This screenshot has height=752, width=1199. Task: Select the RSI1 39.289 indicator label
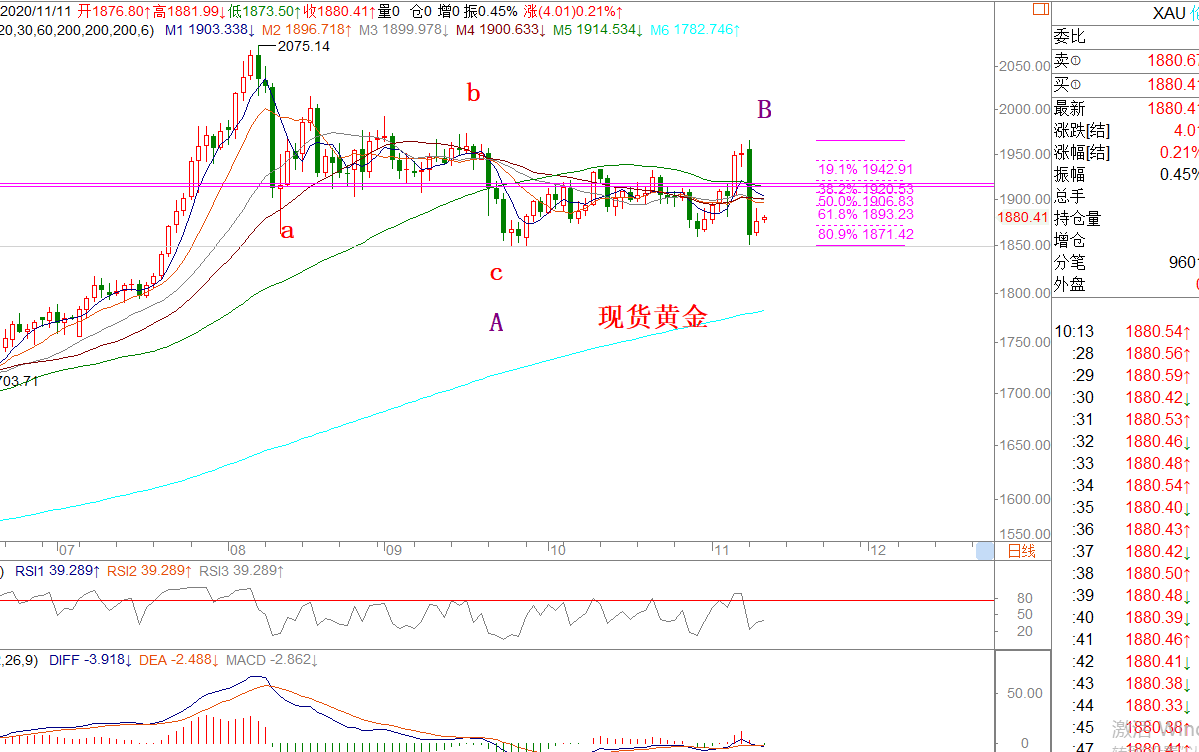[57, 571]
